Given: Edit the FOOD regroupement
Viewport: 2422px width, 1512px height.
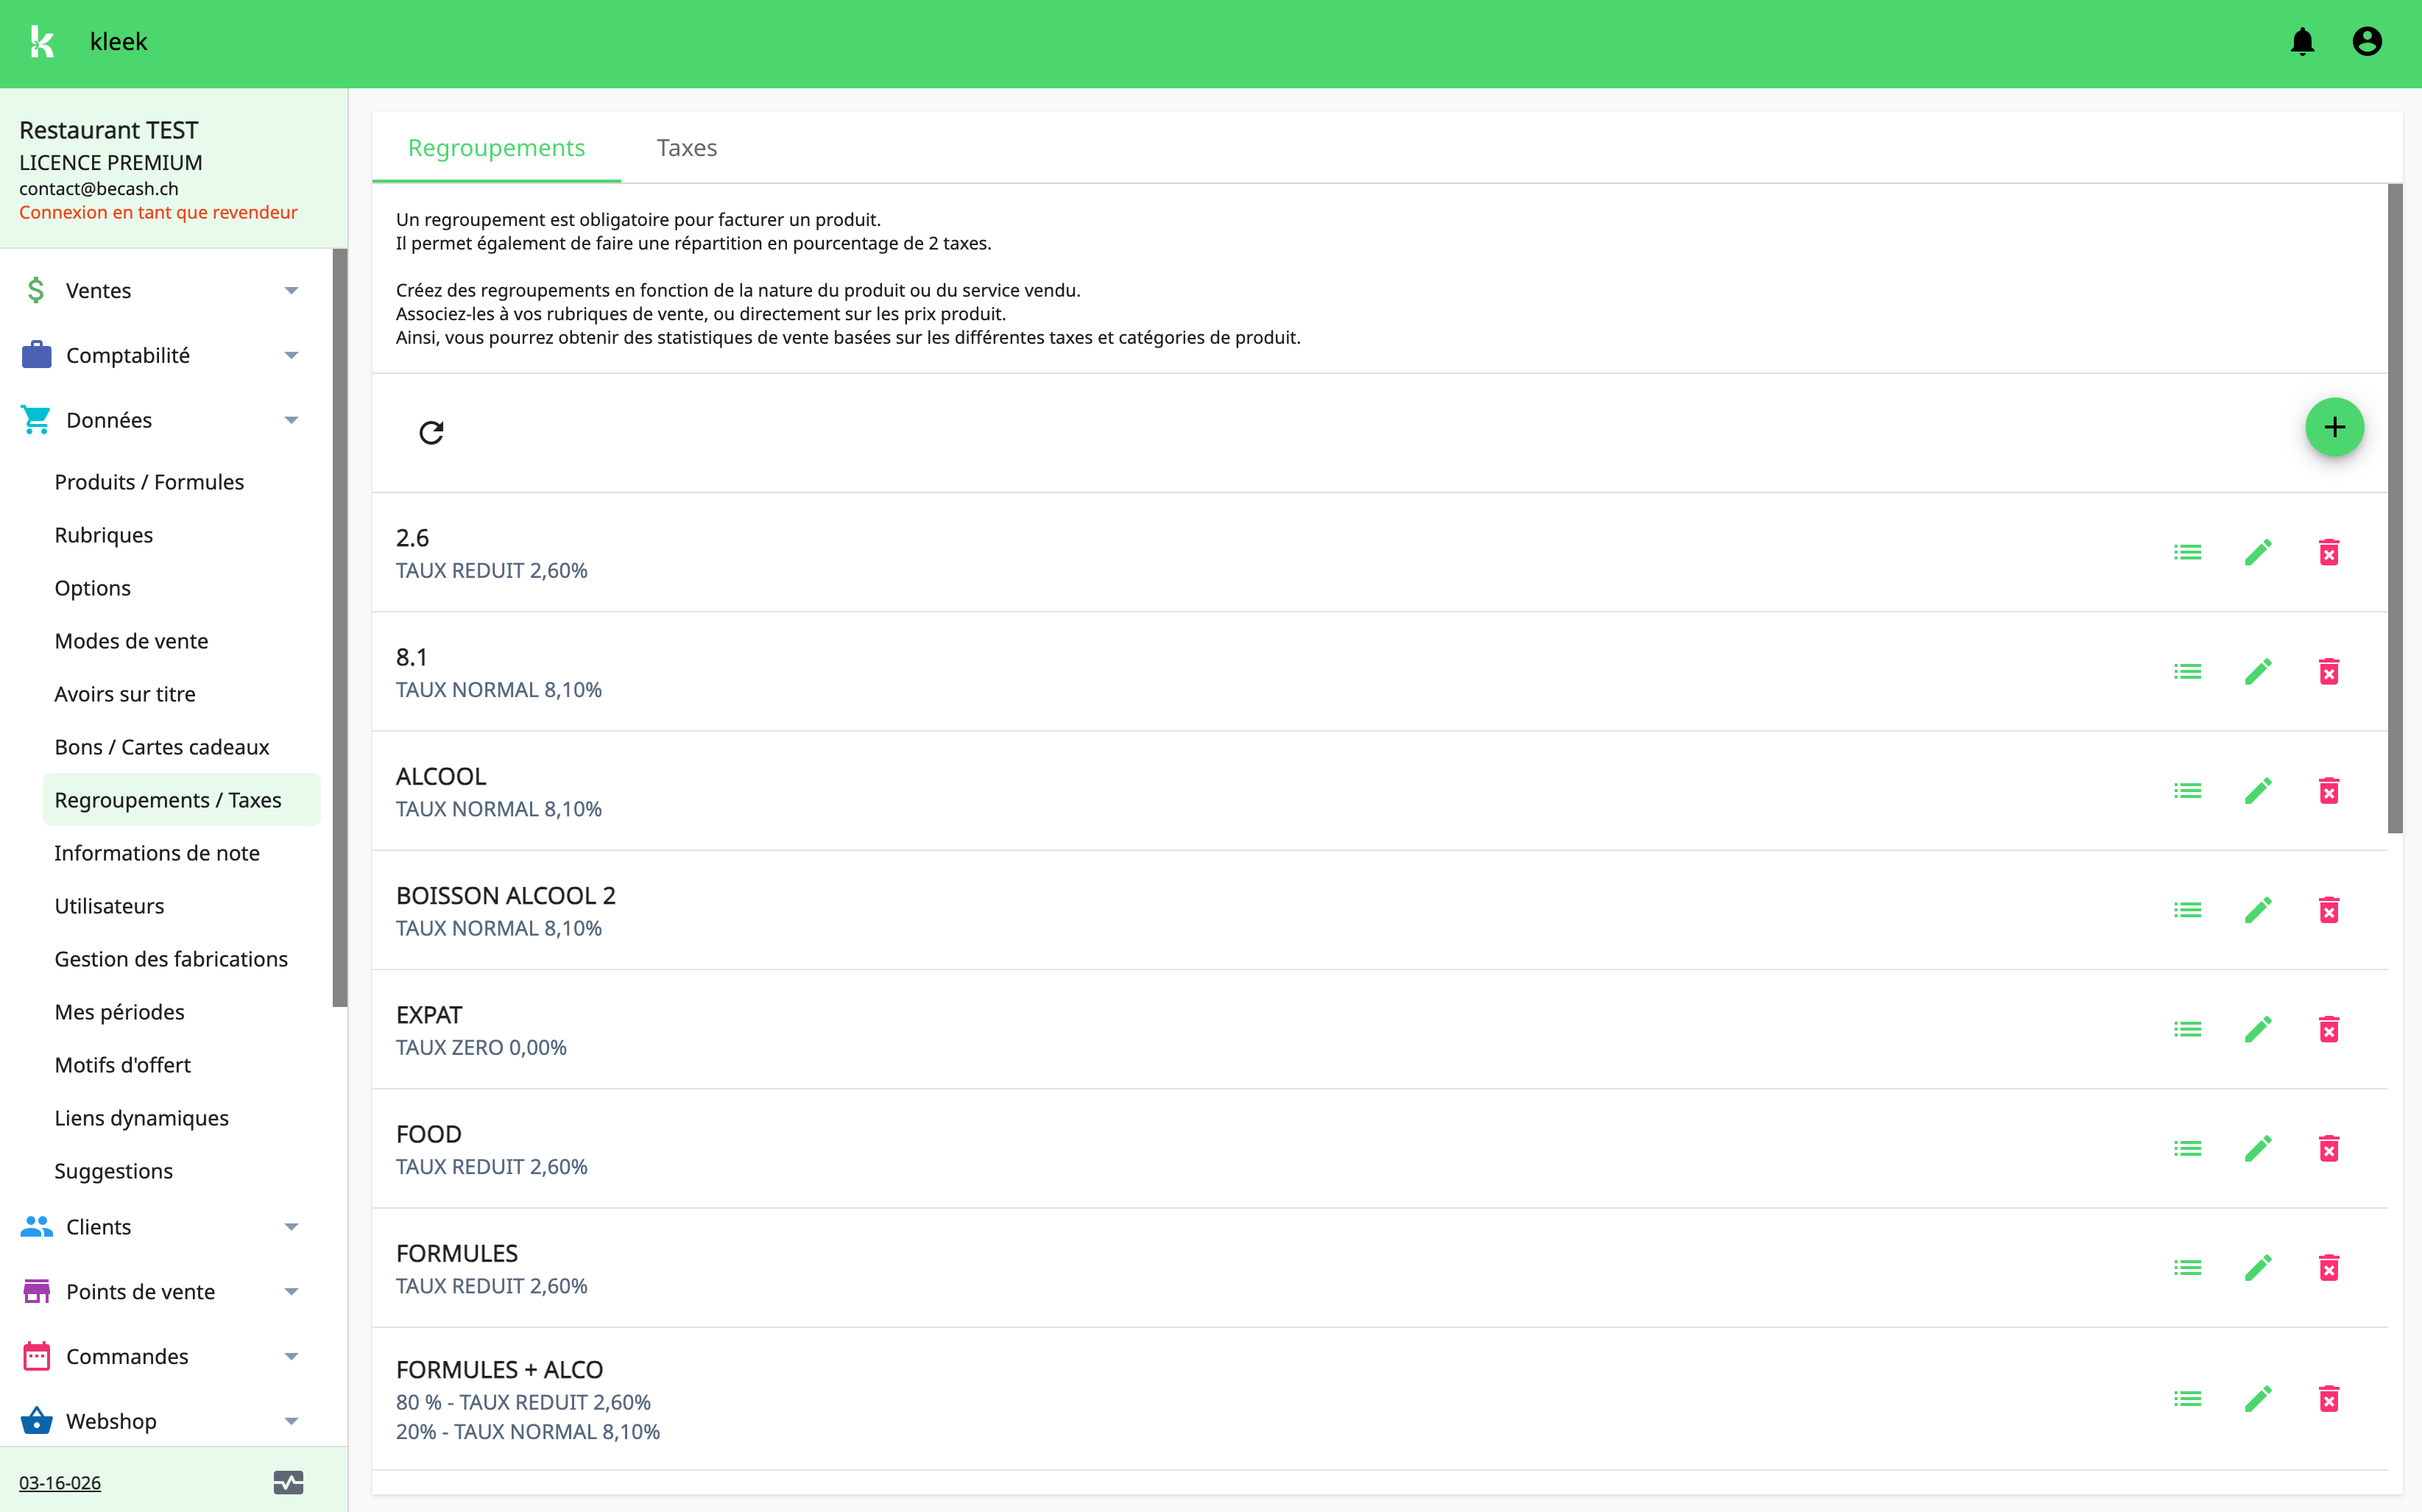Looking at the screenshot, I should (2258, 1148).
